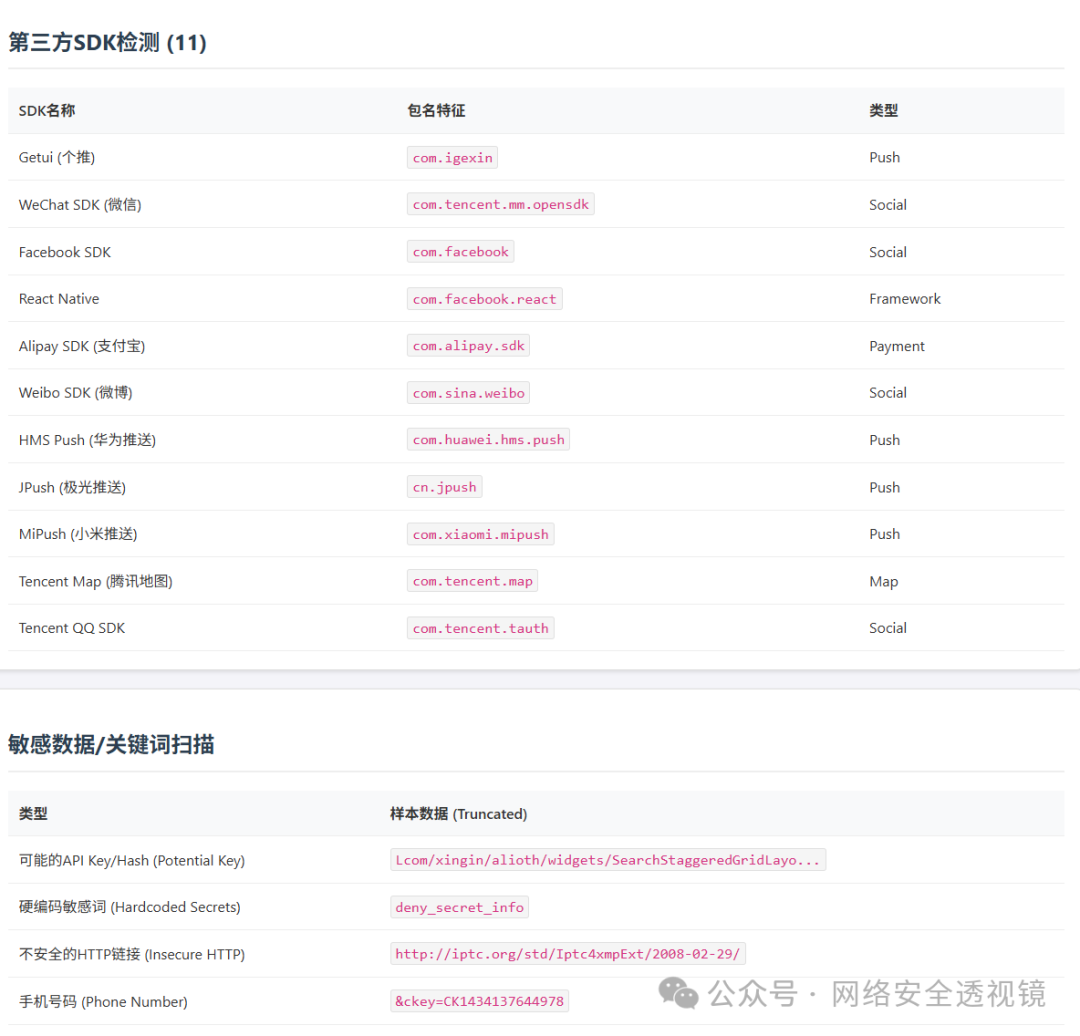Select the cn.jpush package tag

click(444, 487)
